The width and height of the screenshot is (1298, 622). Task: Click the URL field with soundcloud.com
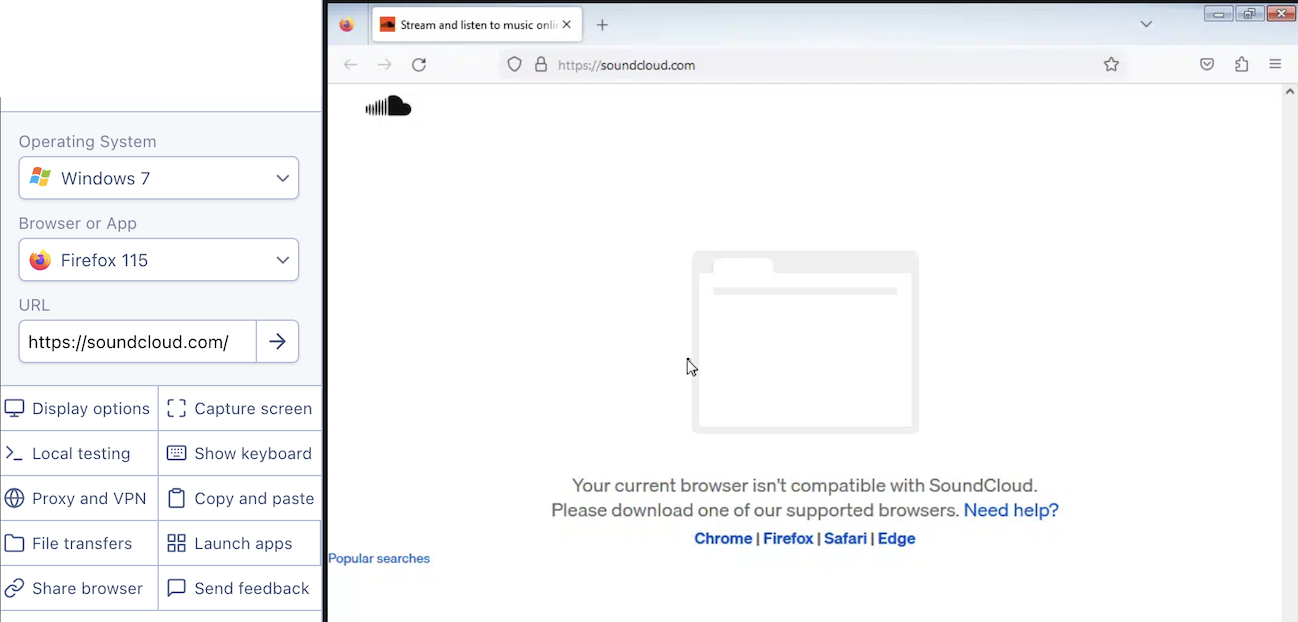pyautogui.click(x=138, y=342)
